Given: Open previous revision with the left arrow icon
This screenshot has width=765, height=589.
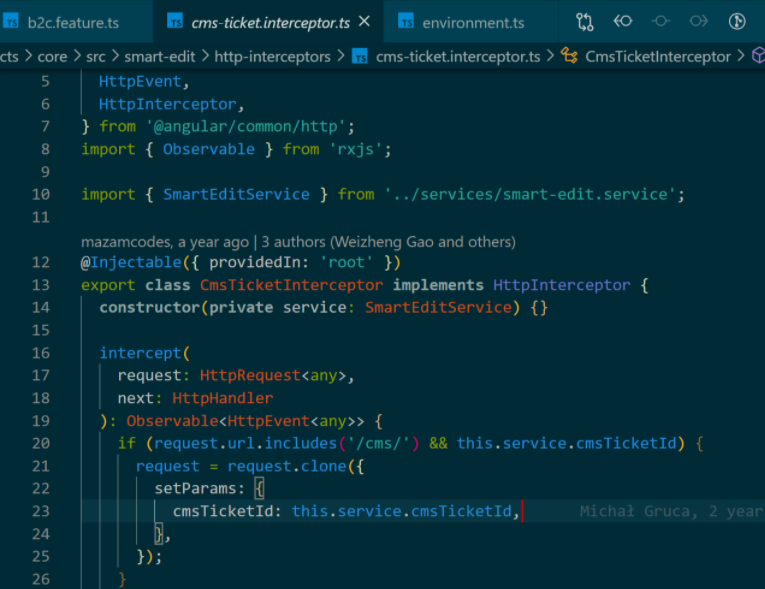Looking at the screenshot, I should (623, 21).
